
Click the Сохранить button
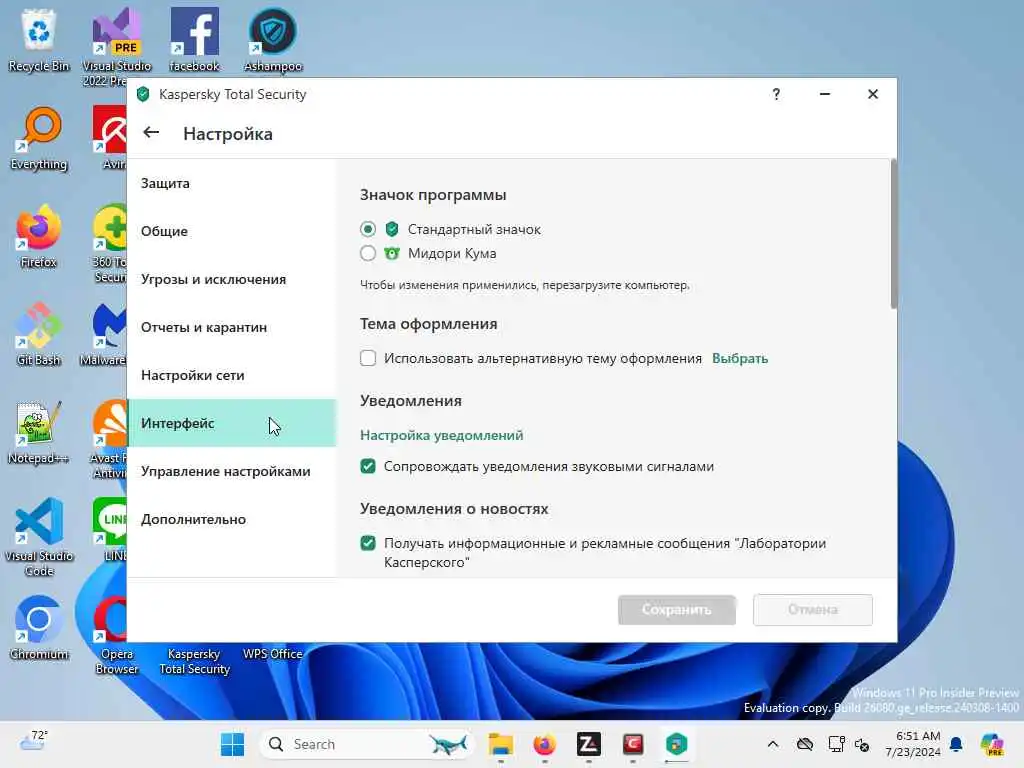point(677,609)
